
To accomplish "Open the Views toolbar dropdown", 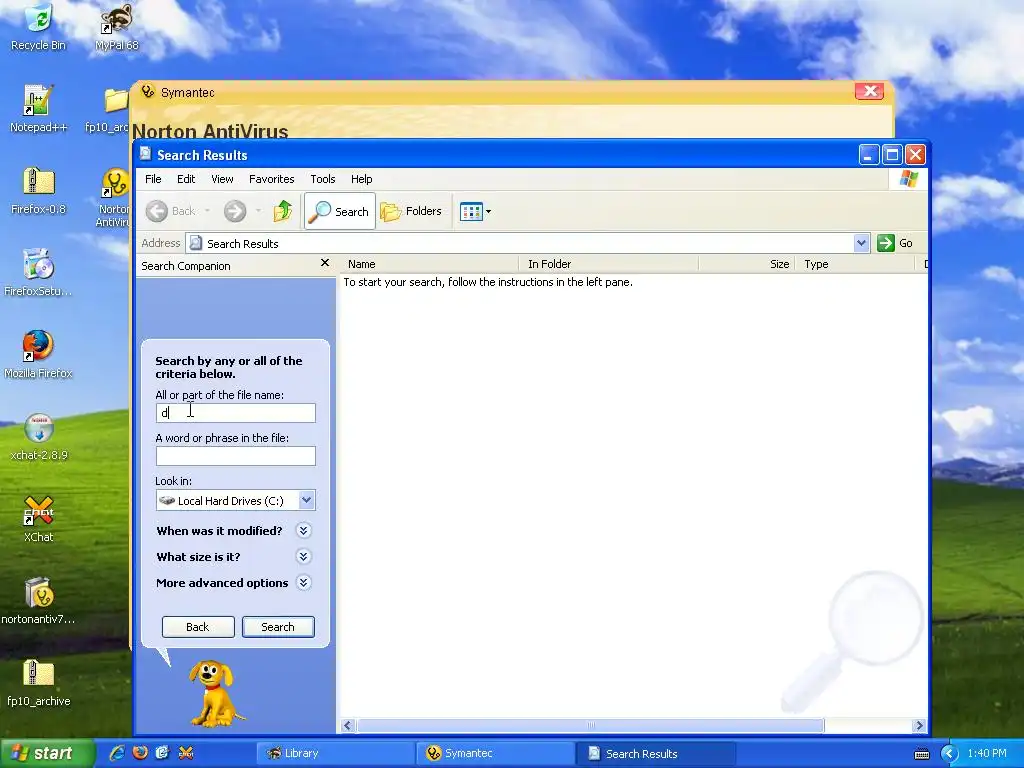I will point(475,211).
